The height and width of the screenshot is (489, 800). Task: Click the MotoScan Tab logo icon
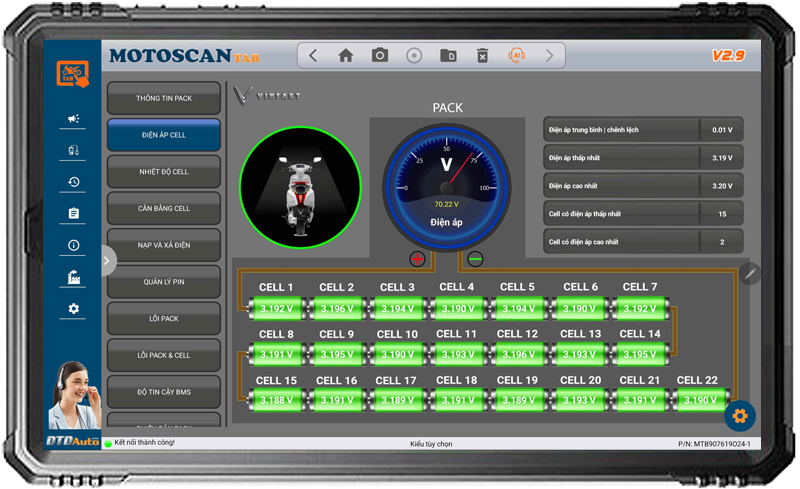click(72, 74)
